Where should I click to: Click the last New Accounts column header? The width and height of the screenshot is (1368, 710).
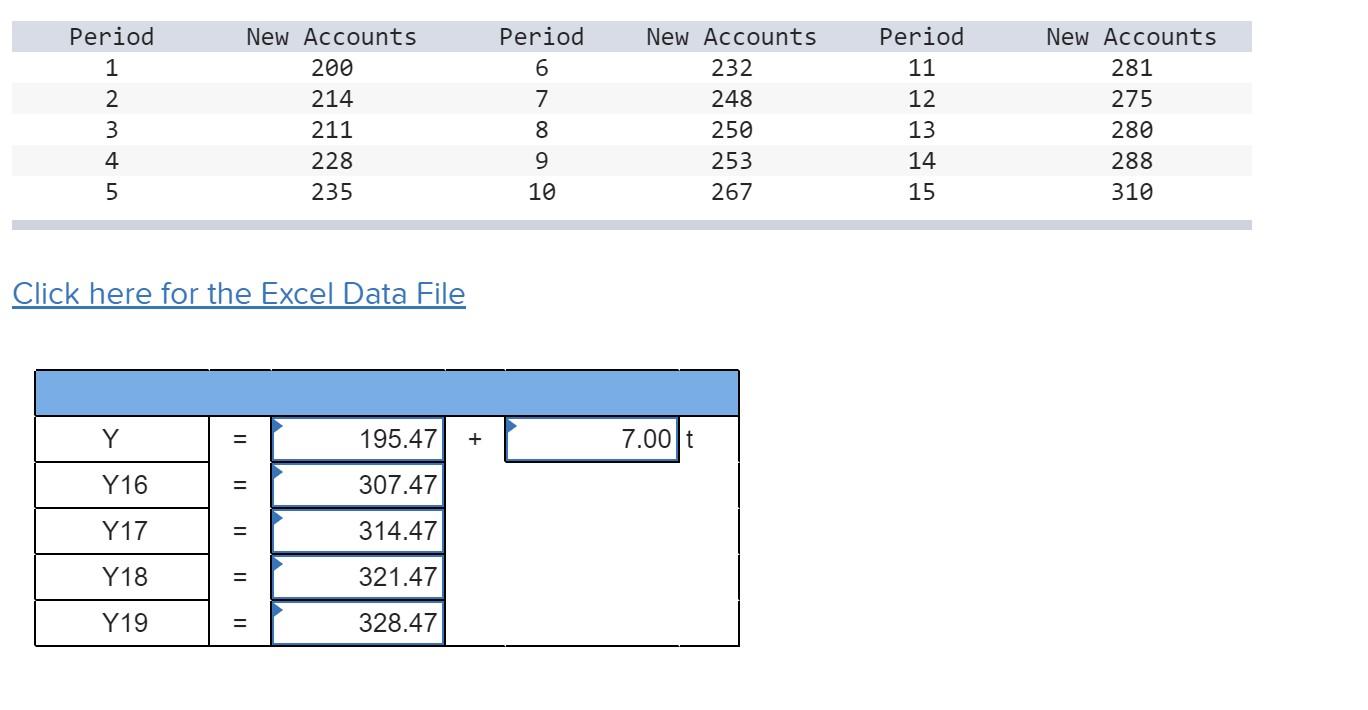click(1132, 37)
